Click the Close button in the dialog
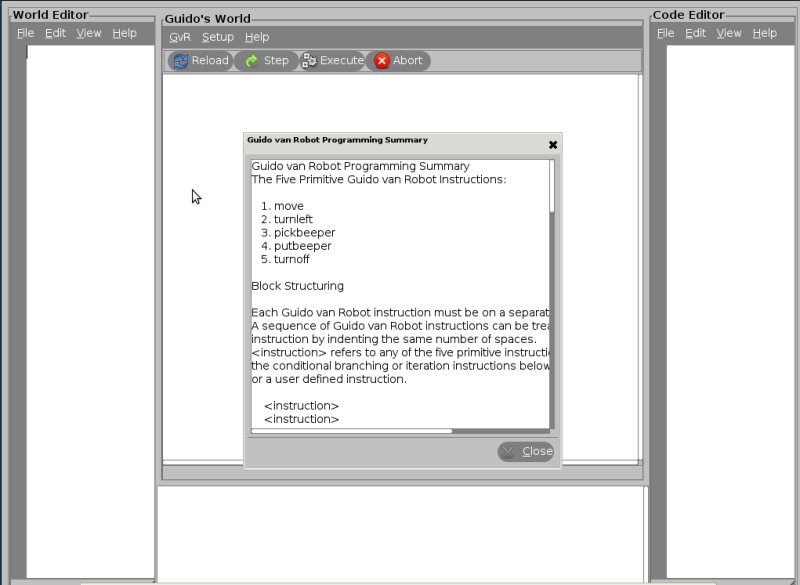The height and width of the screenshot is (585, 800). (x=526, y=451)
